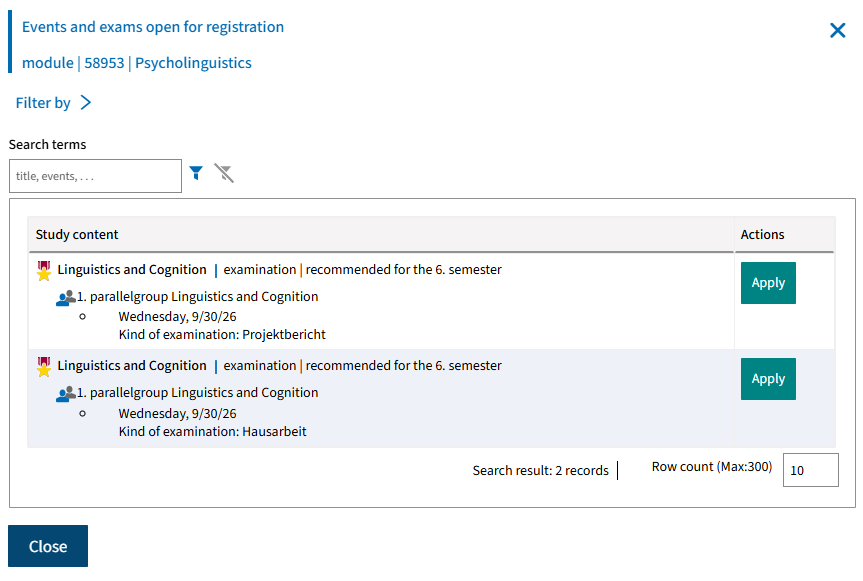Click 'recommended for the 6. semester' in the Projektbericht row

pos(403,270)
